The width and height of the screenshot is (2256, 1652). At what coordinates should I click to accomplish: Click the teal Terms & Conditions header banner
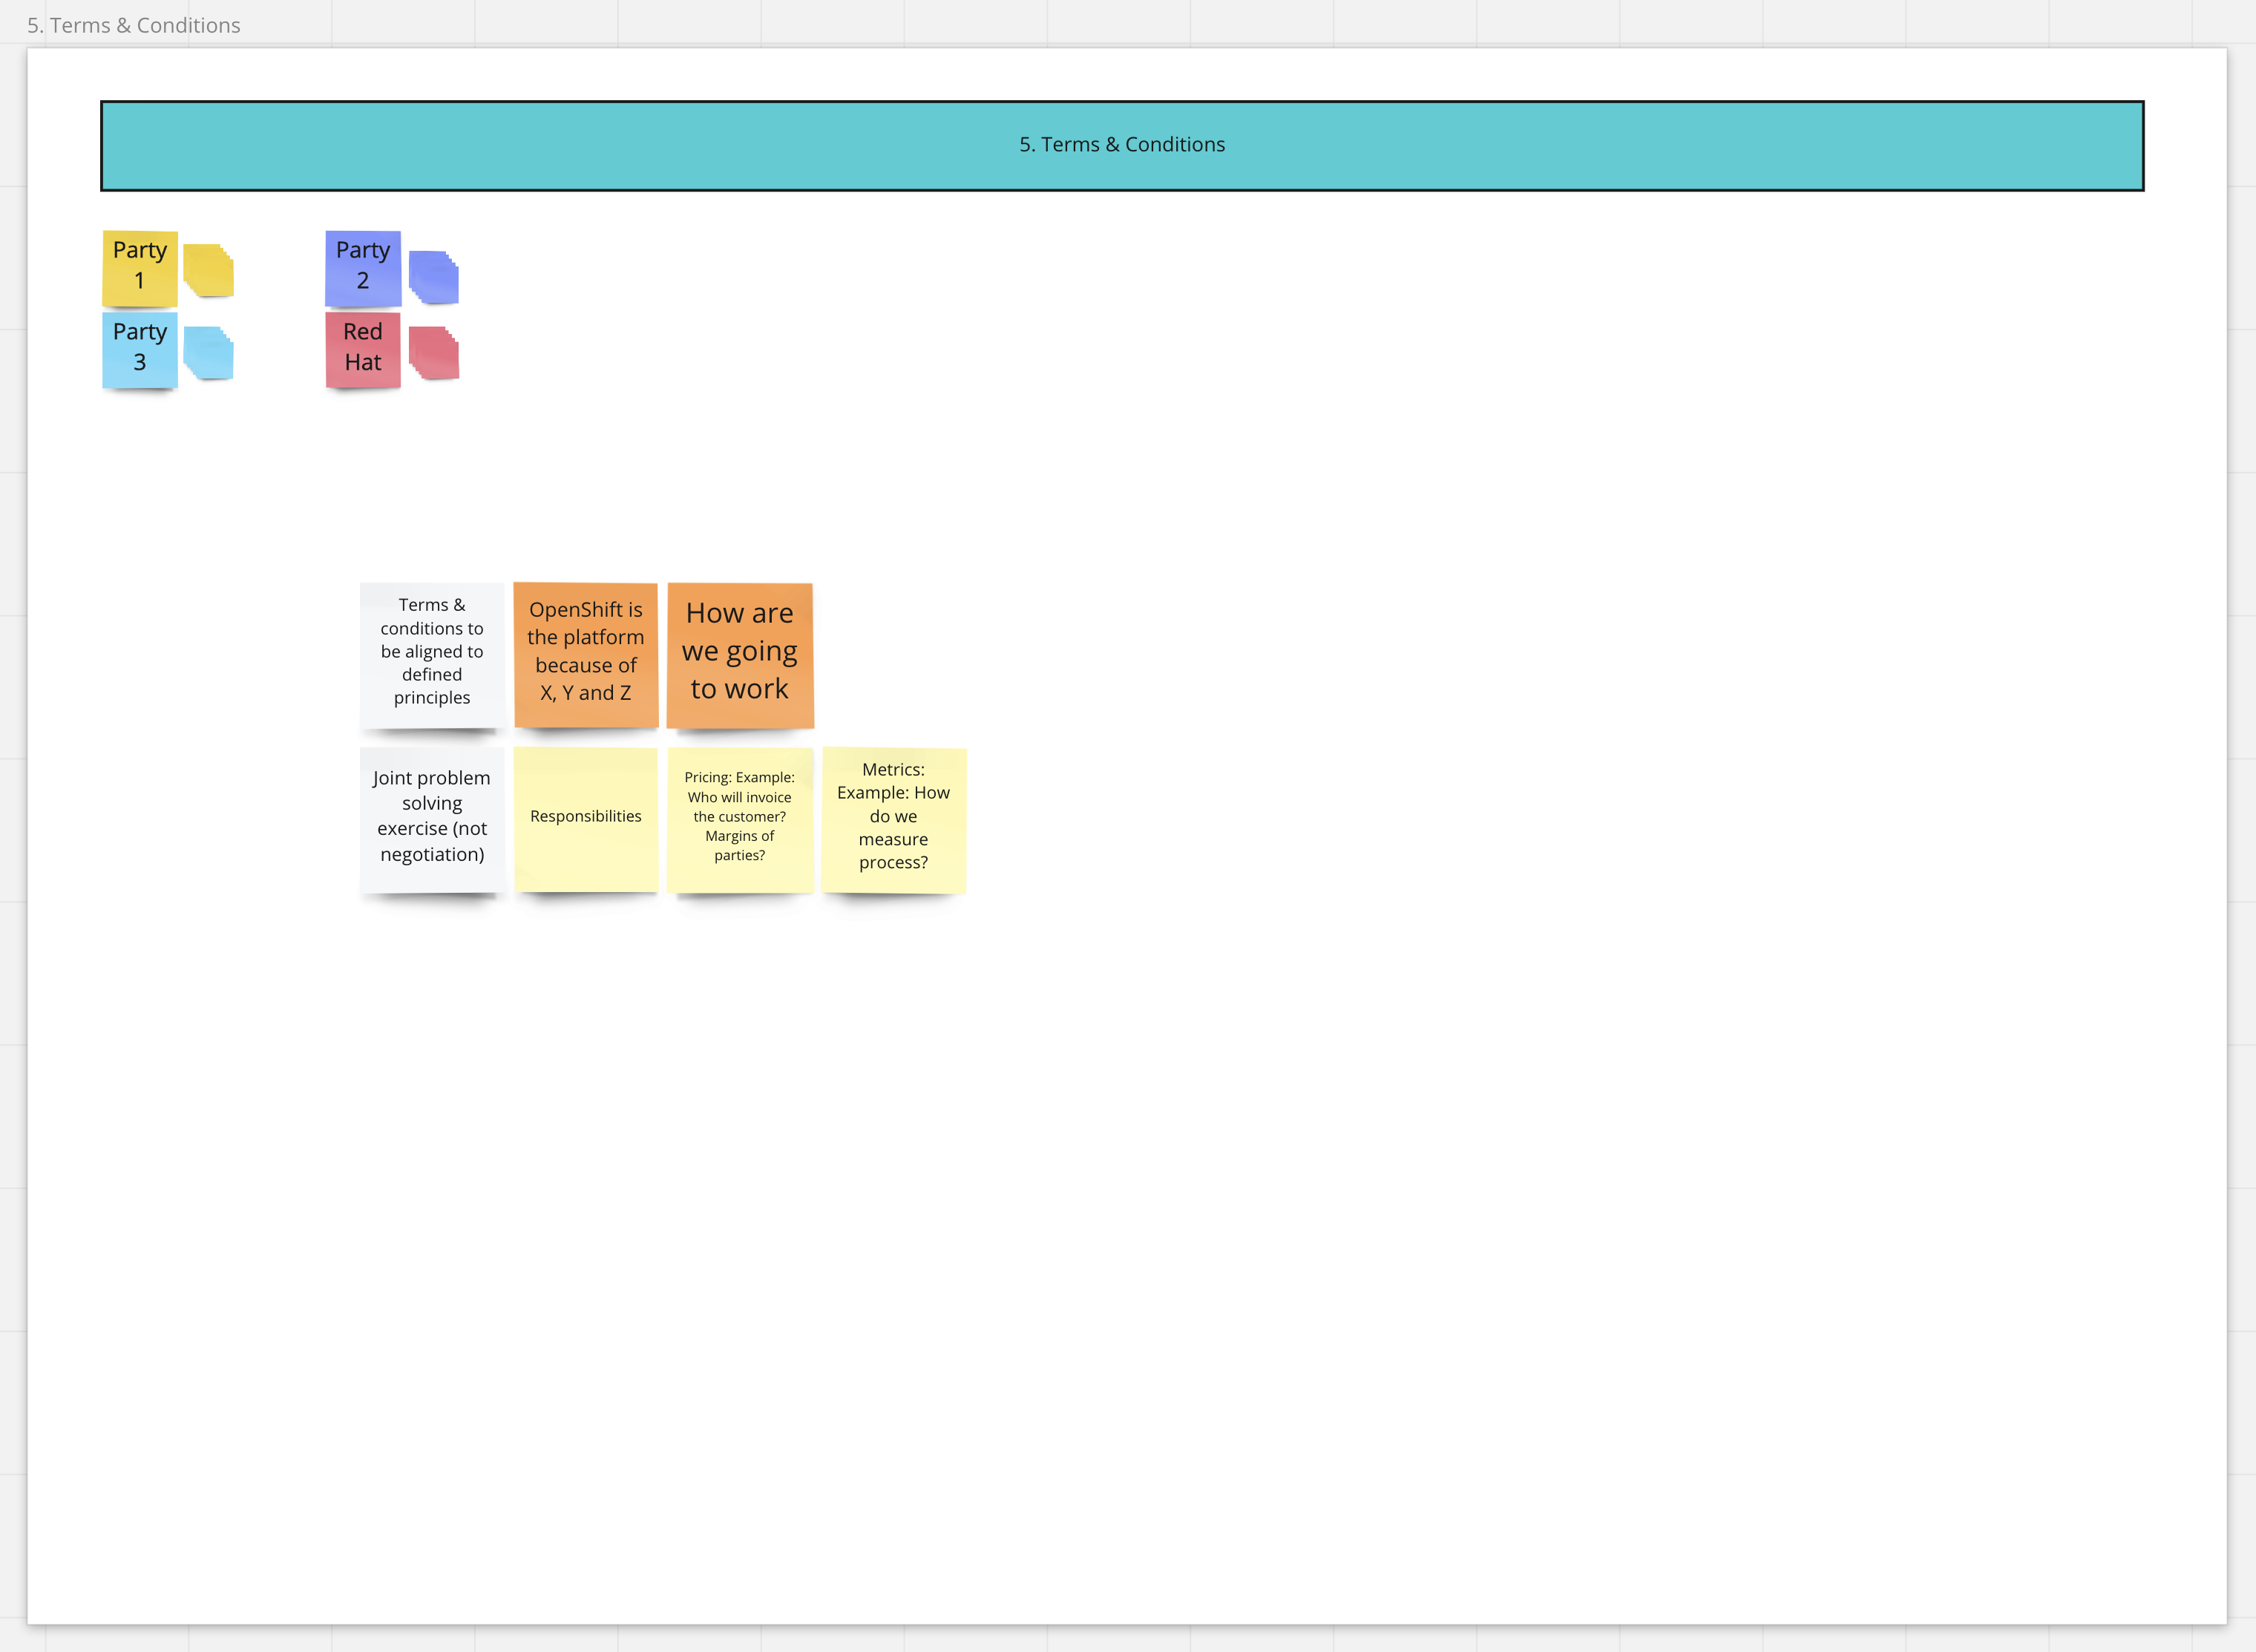(x=1122, y=146)
